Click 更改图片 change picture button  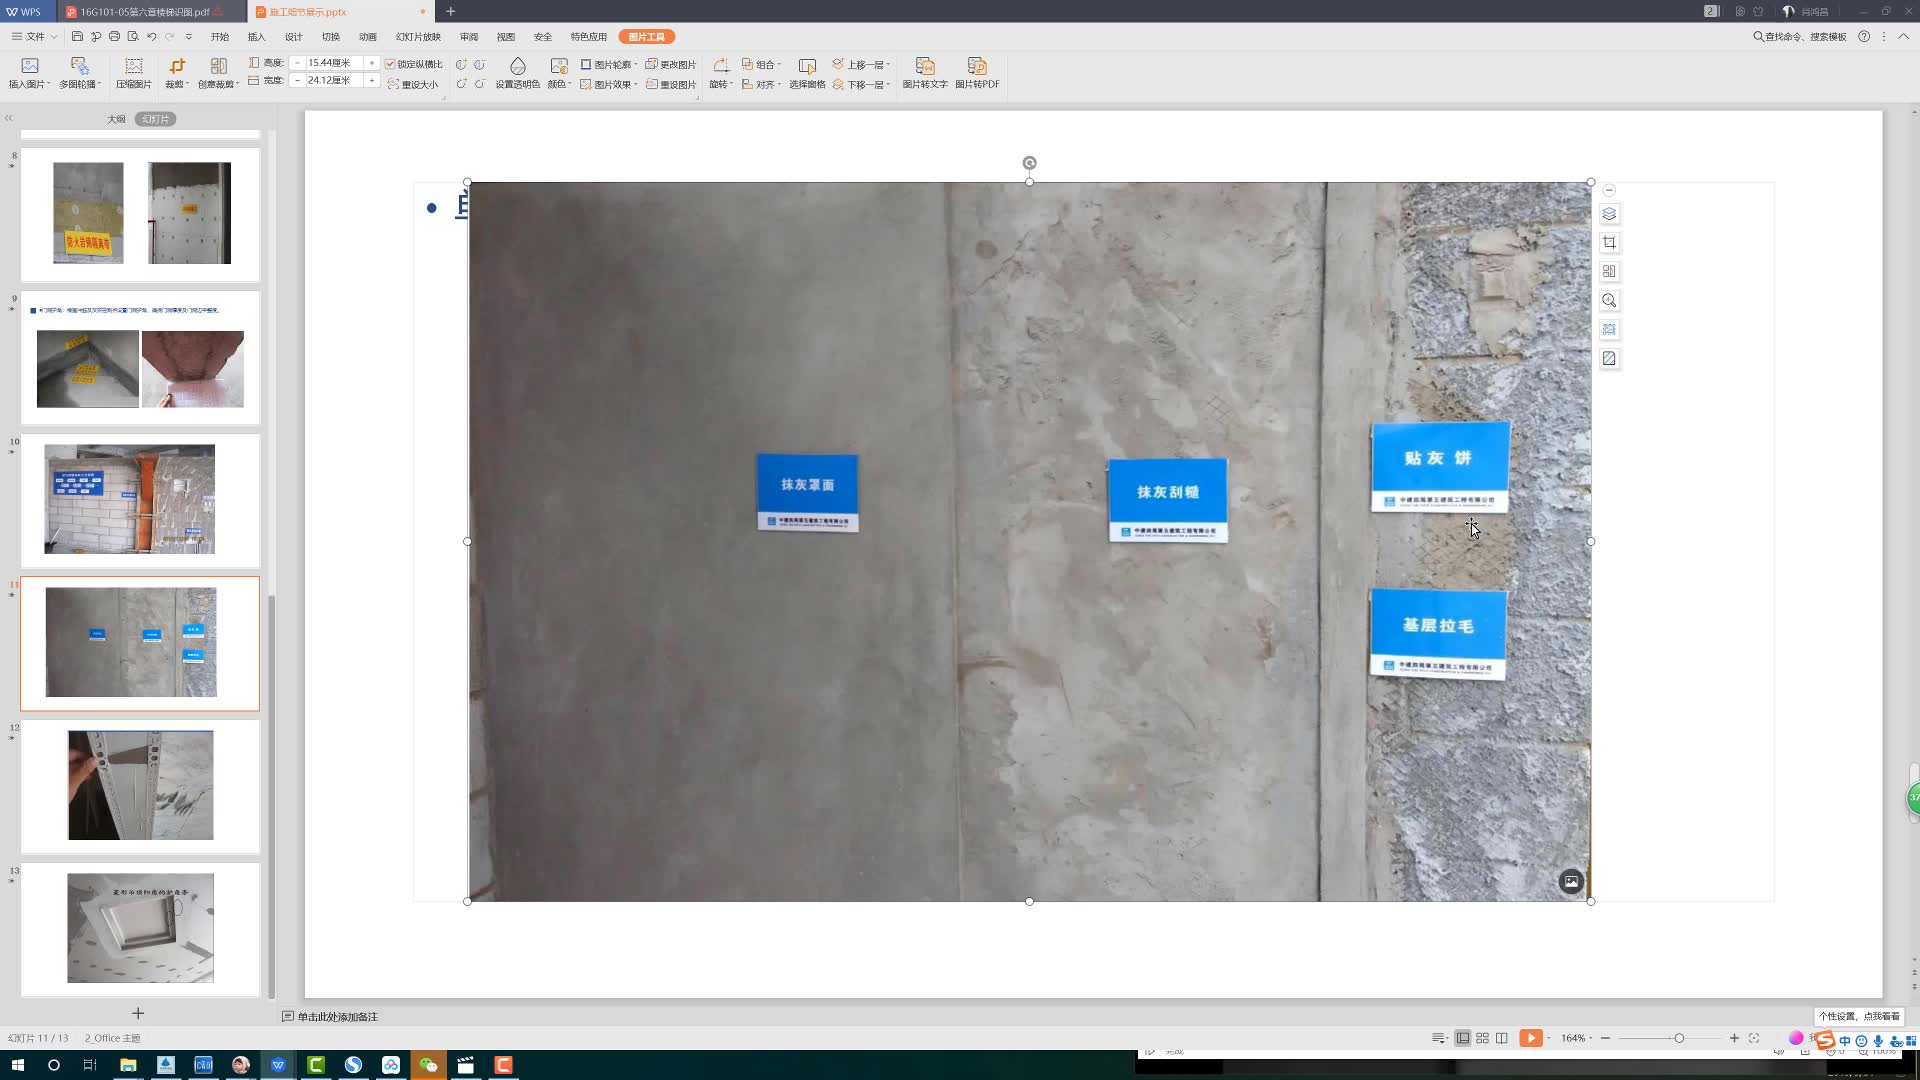pyautogui.click(x=671, y=64)
